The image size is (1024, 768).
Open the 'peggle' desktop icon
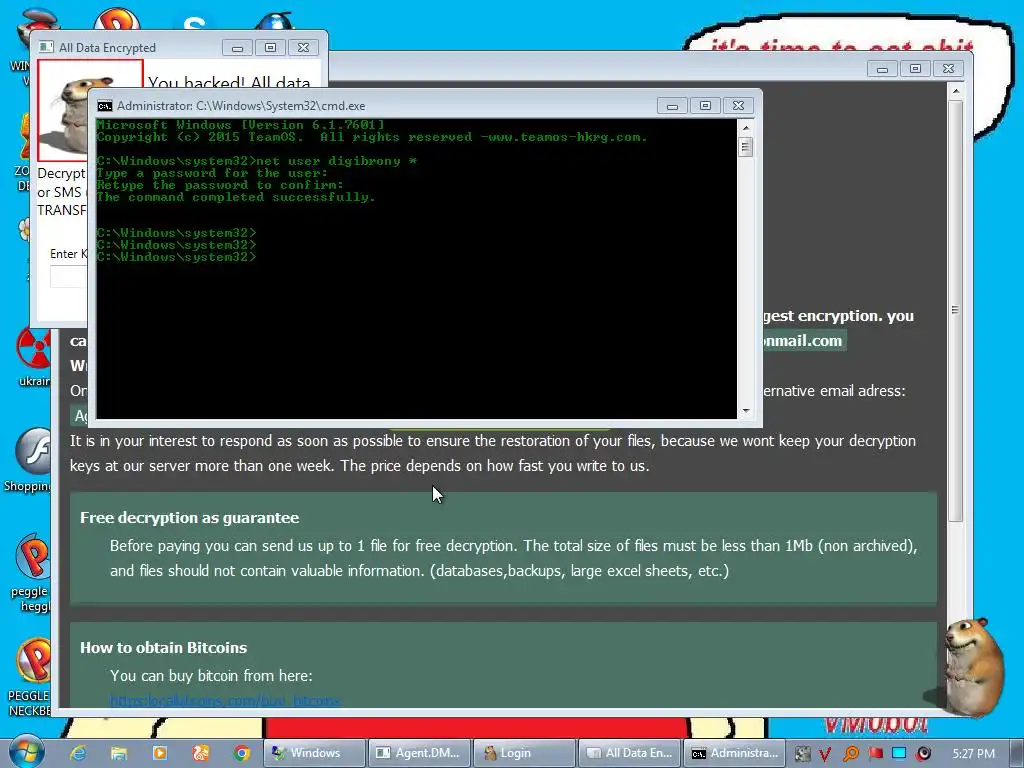click(31, 573)
